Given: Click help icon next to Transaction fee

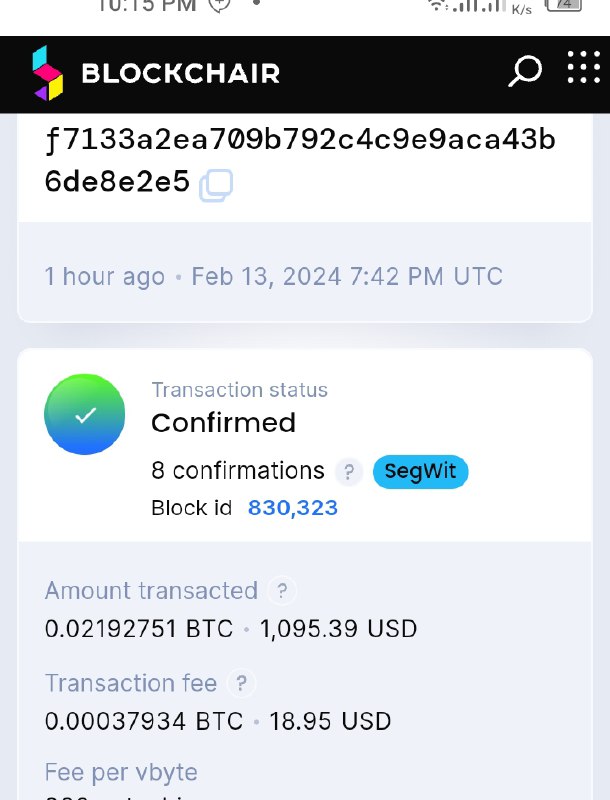Looking at the screenshot, I should click(240, 684).
